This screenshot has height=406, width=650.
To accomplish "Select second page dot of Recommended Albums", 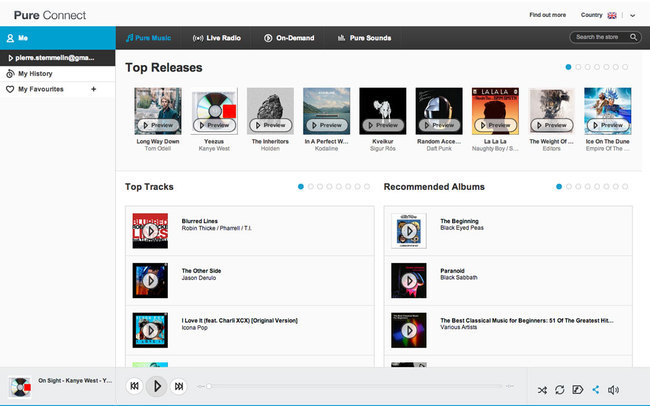I will pos(569,187).
